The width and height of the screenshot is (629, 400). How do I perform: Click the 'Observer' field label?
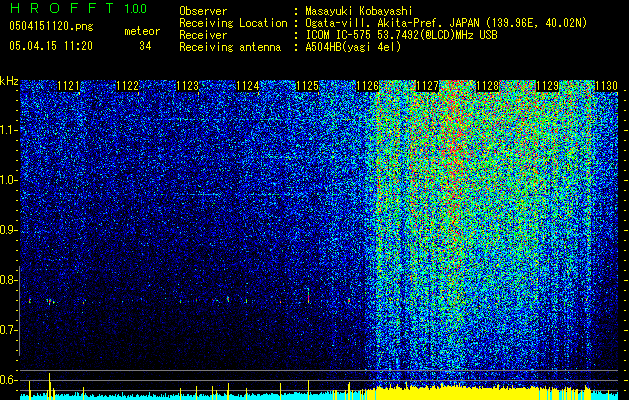[203, 11]
